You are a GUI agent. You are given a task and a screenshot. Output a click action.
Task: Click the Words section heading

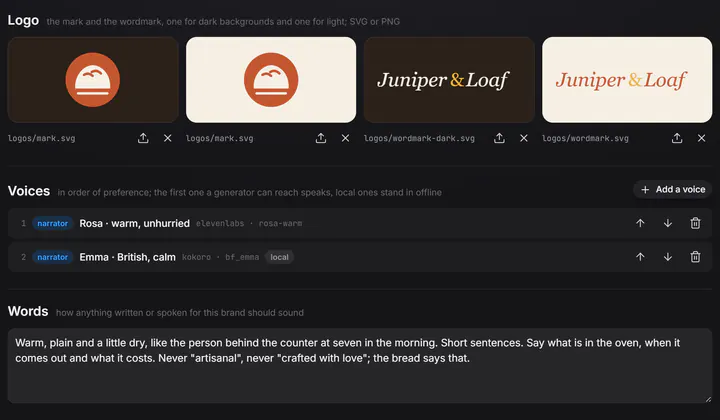coord(28,311)
